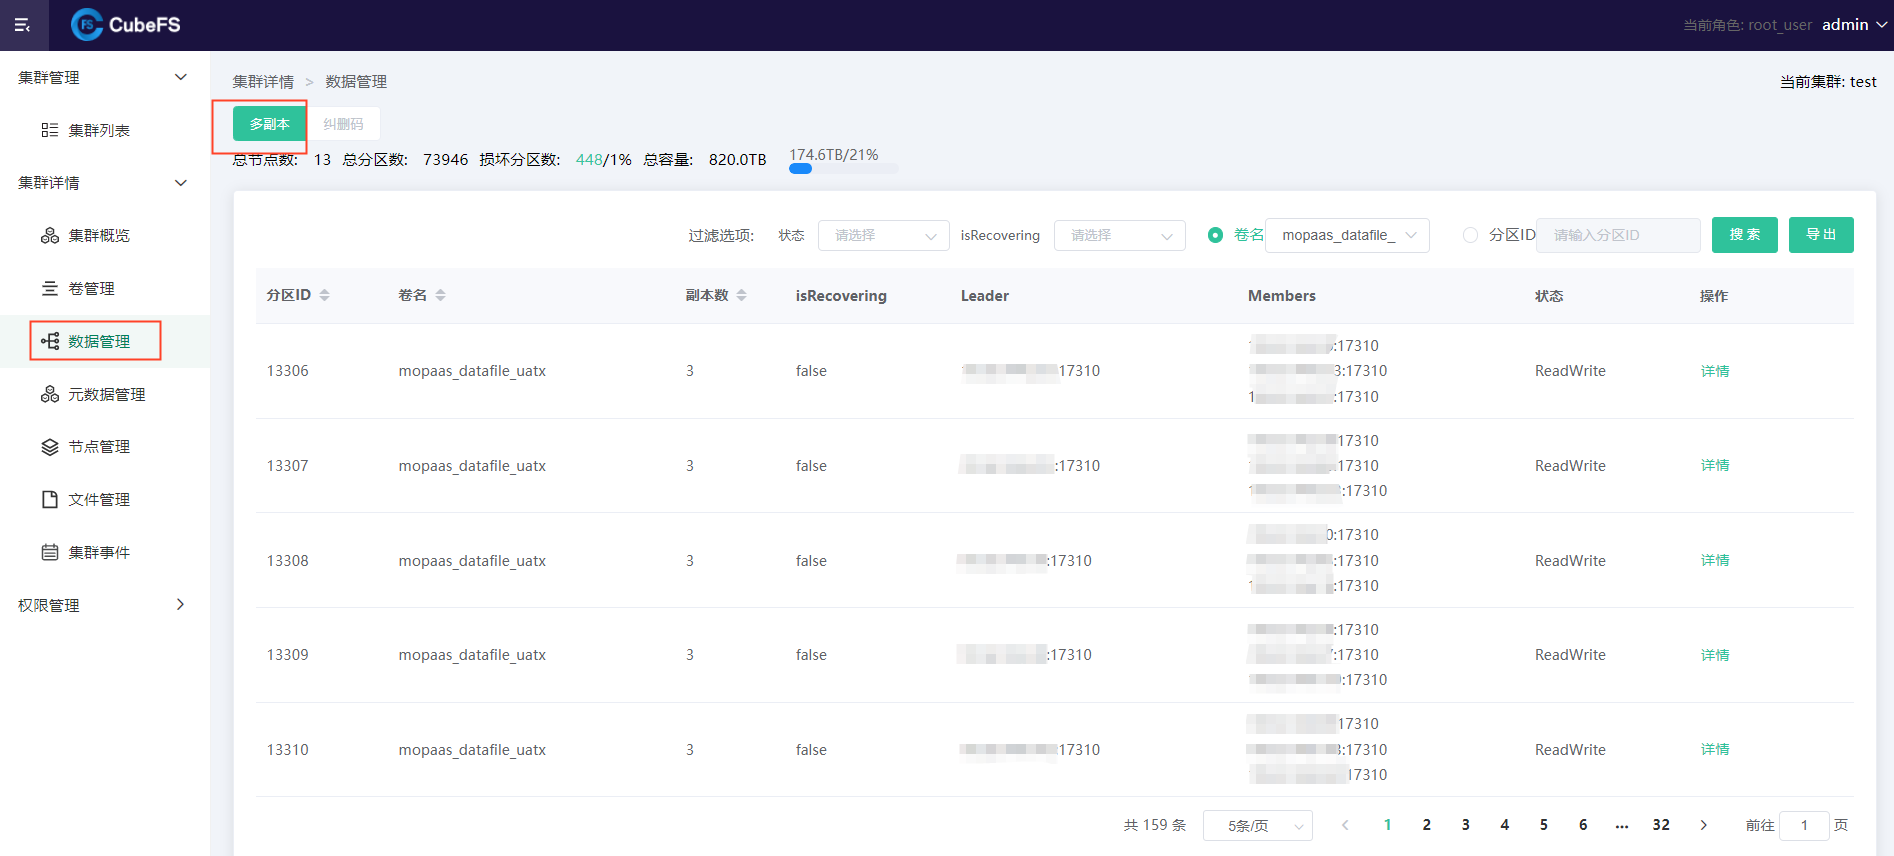Click the go-to page number input

click(1804, 825)
